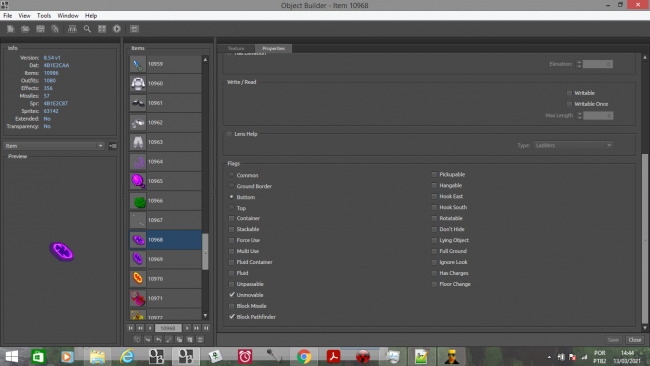Open the Find (magnifier) tool

(x=87, y=29)
